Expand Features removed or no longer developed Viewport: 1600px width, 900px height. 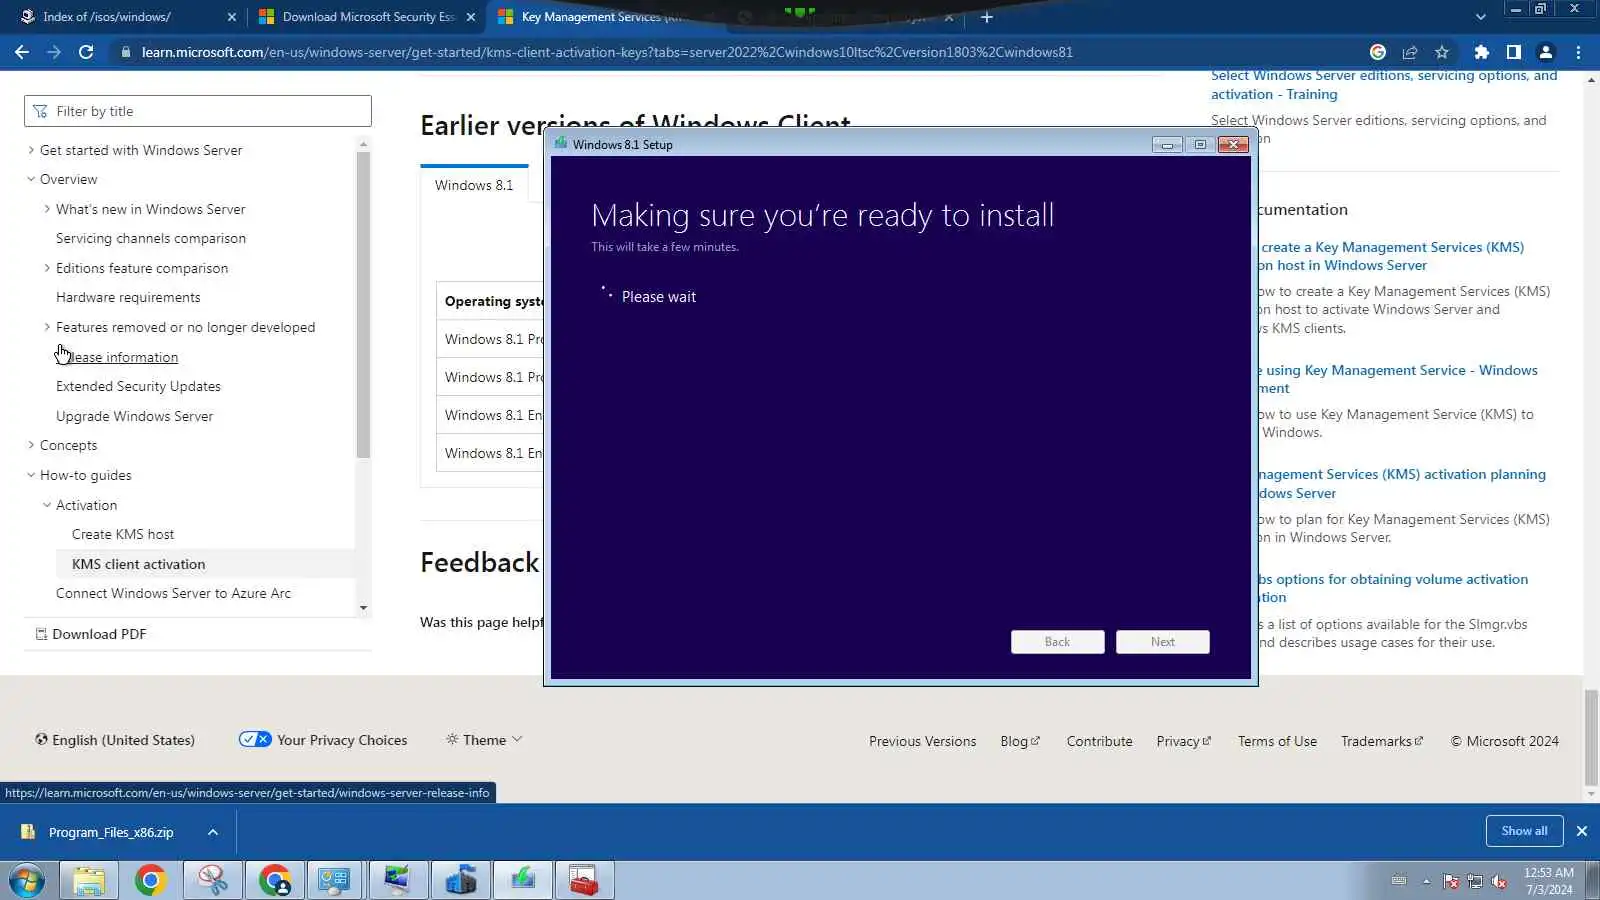tap(47, 327)
